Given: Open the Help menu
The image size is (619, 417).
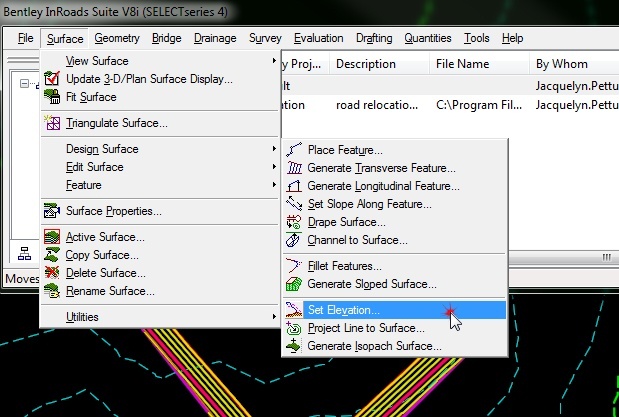Looking at the screenshot, I should [x=513, y=38].
